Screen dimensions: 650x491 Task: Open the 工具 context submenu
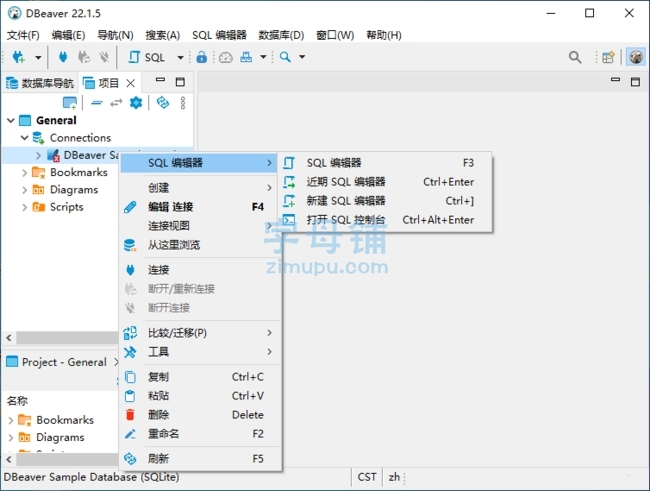200,352
